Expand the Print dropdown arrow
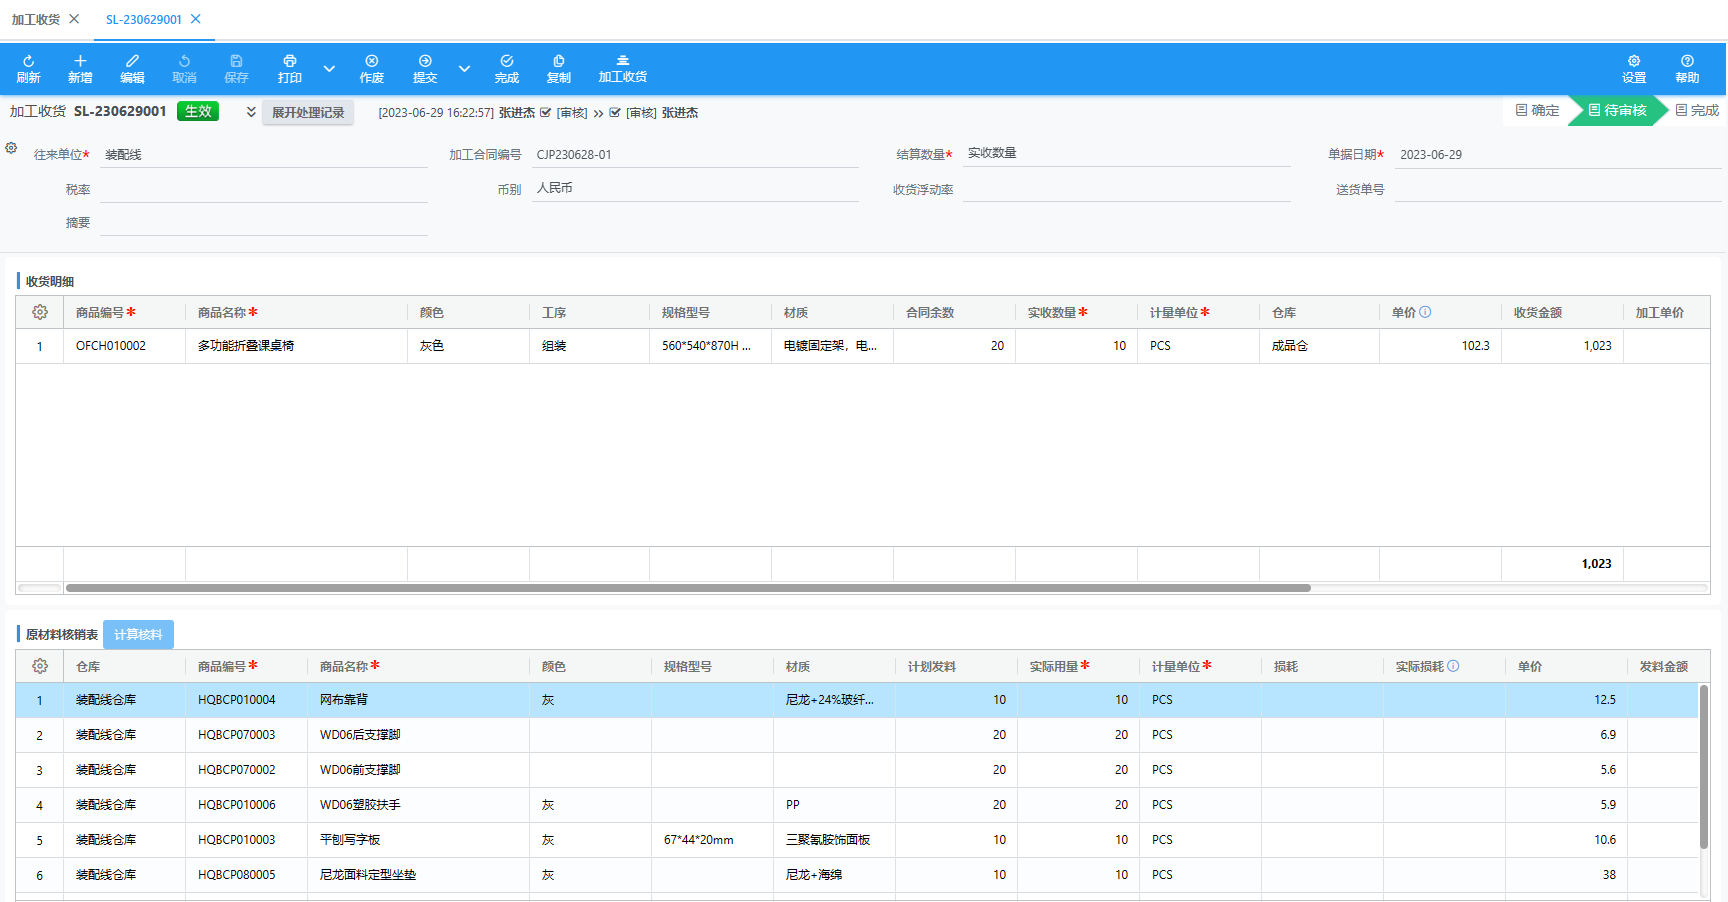 329,69
